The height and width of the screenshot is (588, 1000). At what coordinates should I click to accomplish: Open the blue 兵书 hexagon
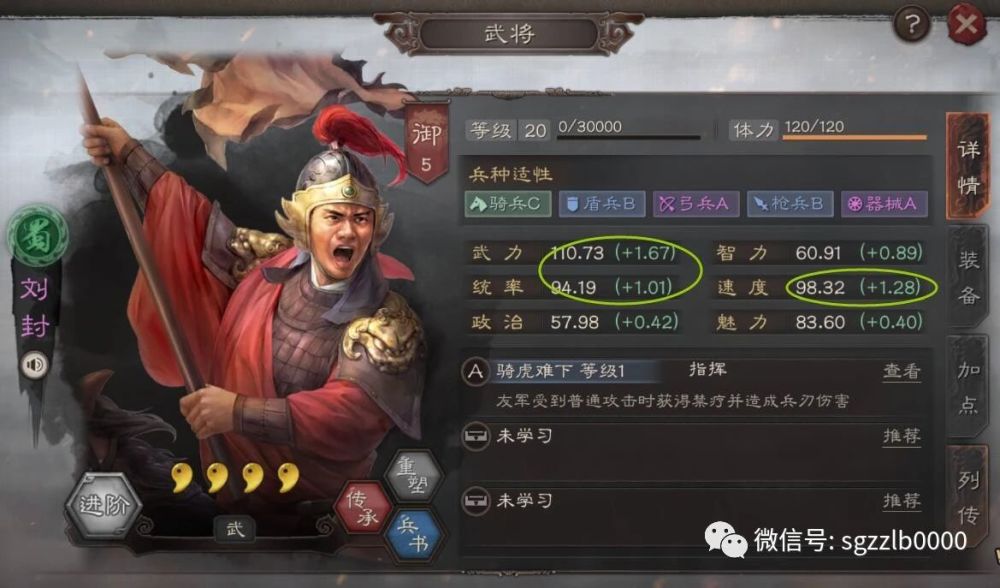click(414, 534)
